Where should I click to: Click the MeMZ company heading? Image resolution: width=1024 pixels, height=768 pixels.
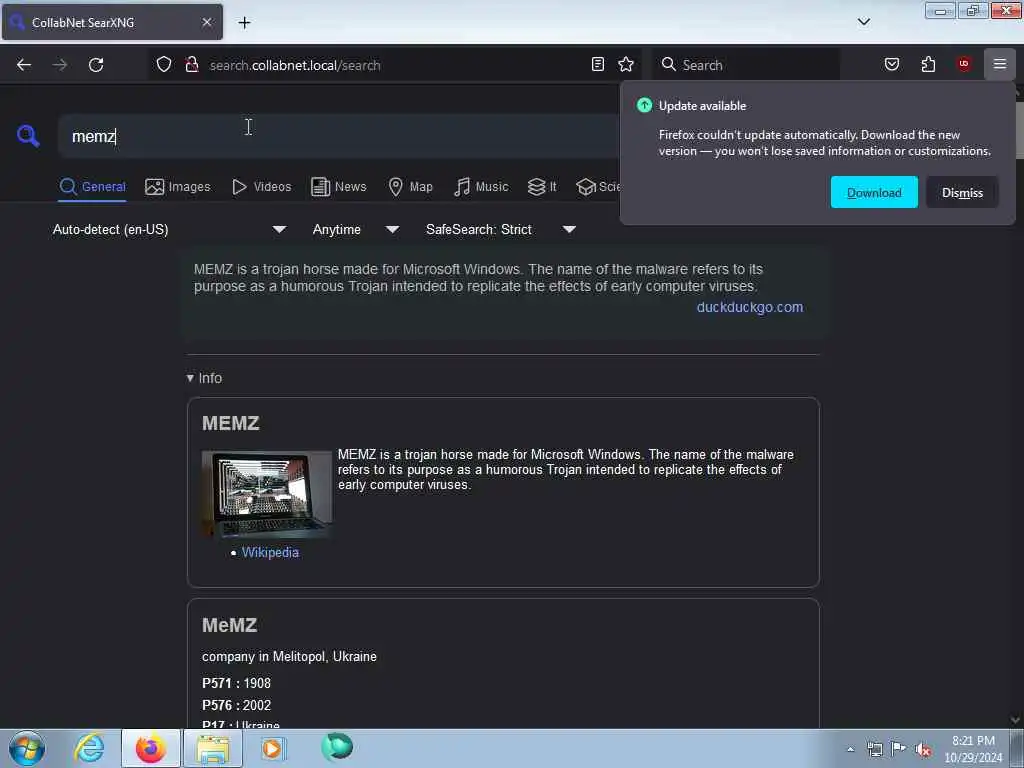click(x=229, y=625)
